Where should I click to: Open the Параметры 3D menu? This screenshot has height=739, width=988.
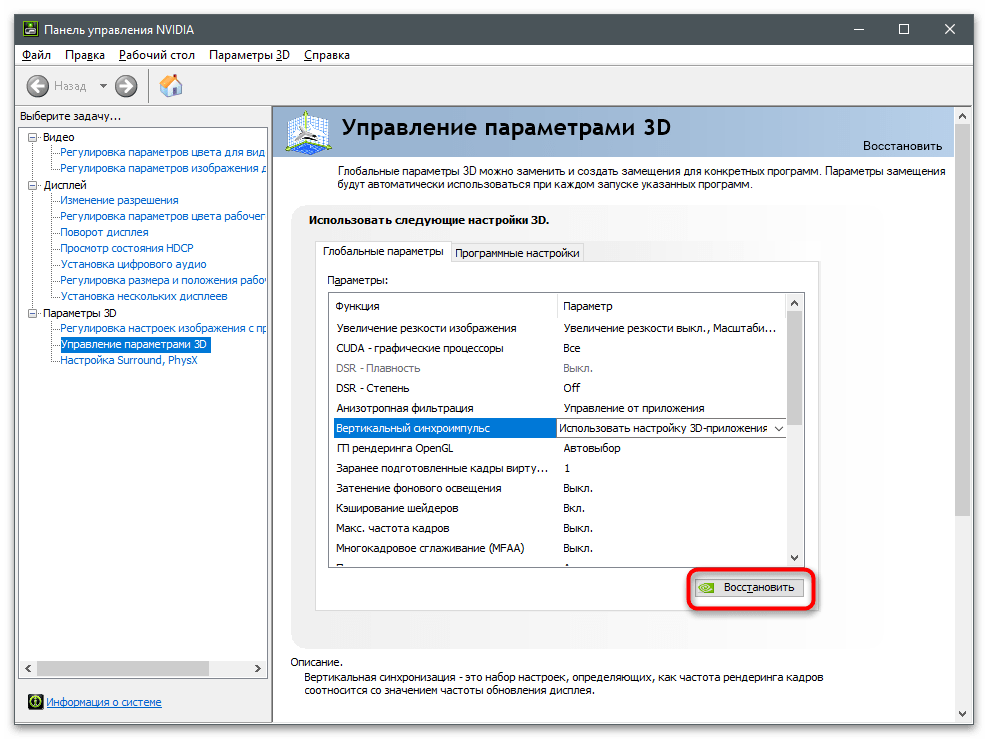[x=250, y=55]
